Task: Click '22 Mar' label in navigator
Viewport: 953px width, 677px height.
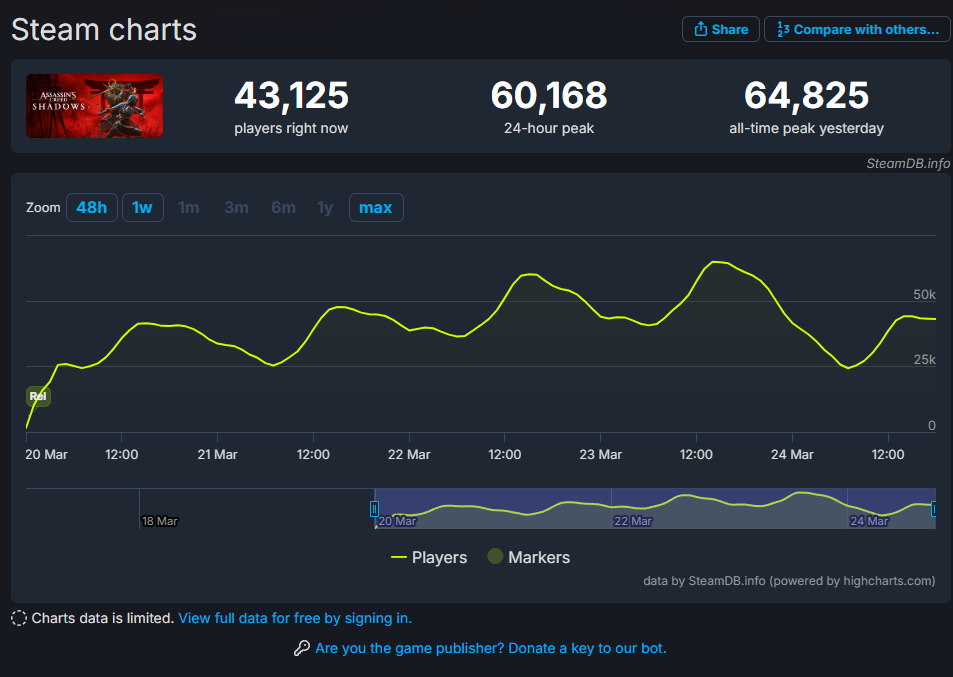Action: [x=633, y=521]
